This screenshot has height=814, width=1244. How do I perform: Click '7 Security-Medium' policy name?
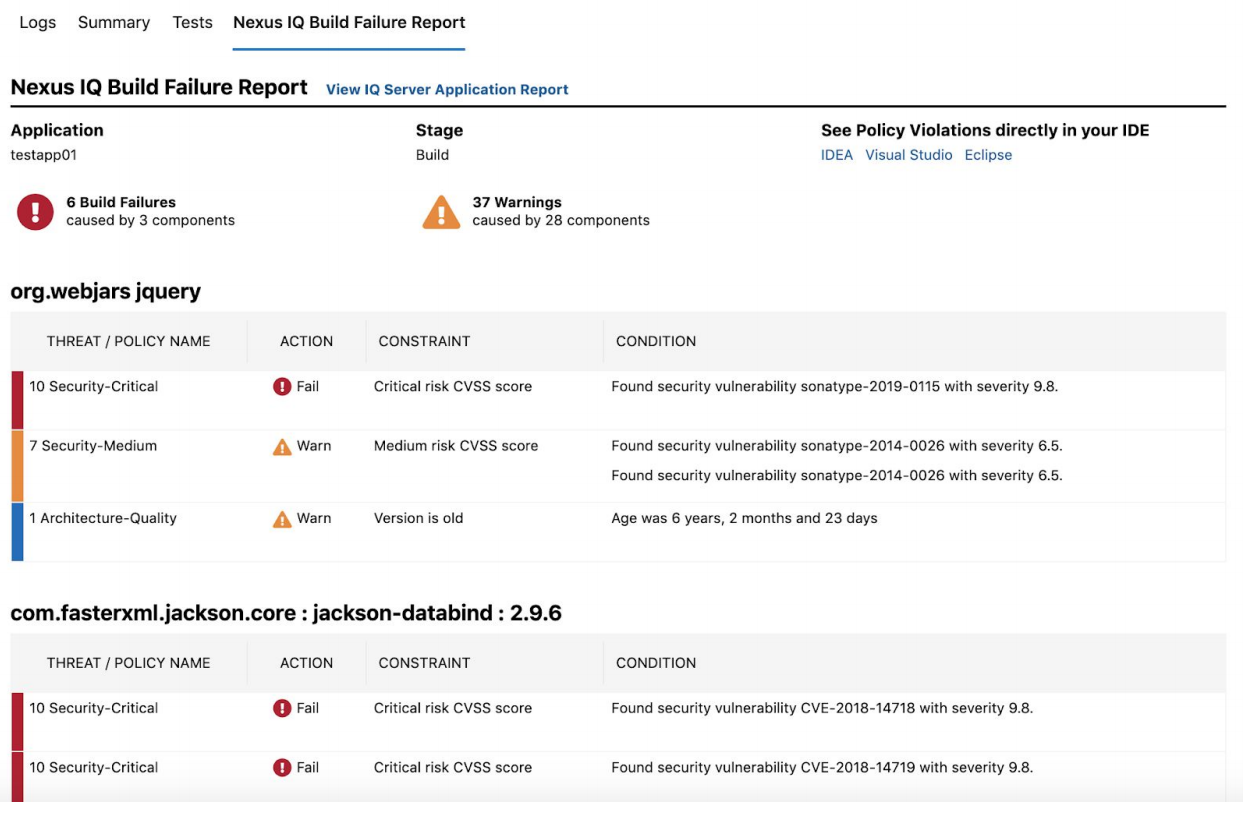[93, 446]
